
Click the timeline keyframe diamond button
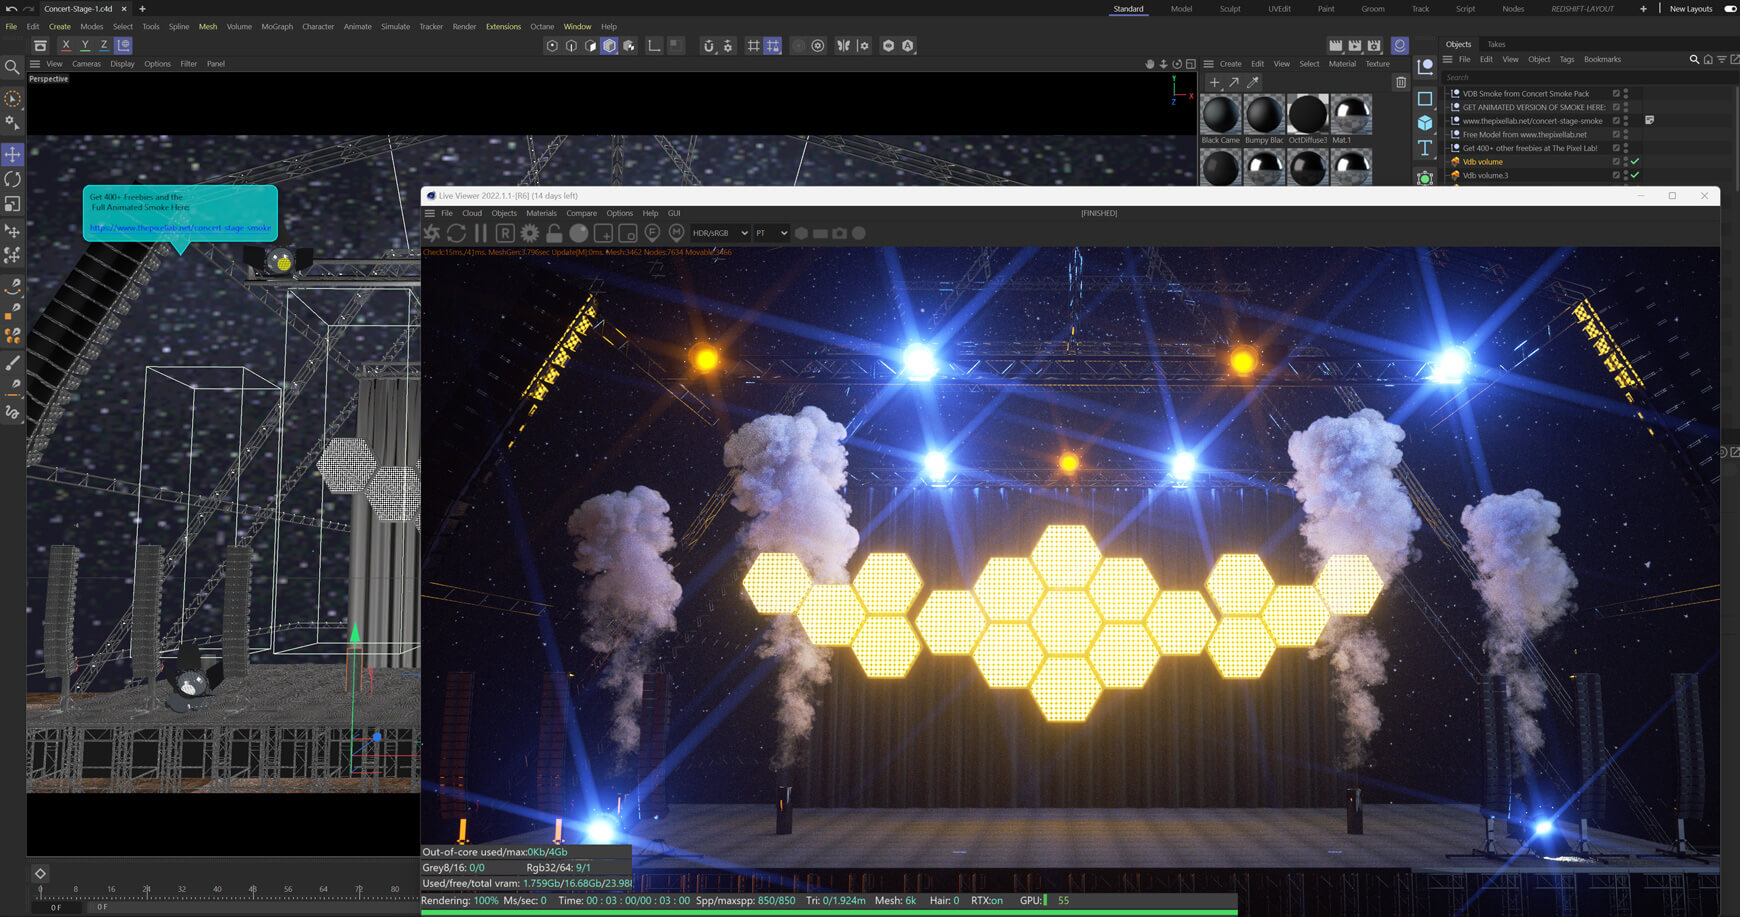[x=40, y=873]
